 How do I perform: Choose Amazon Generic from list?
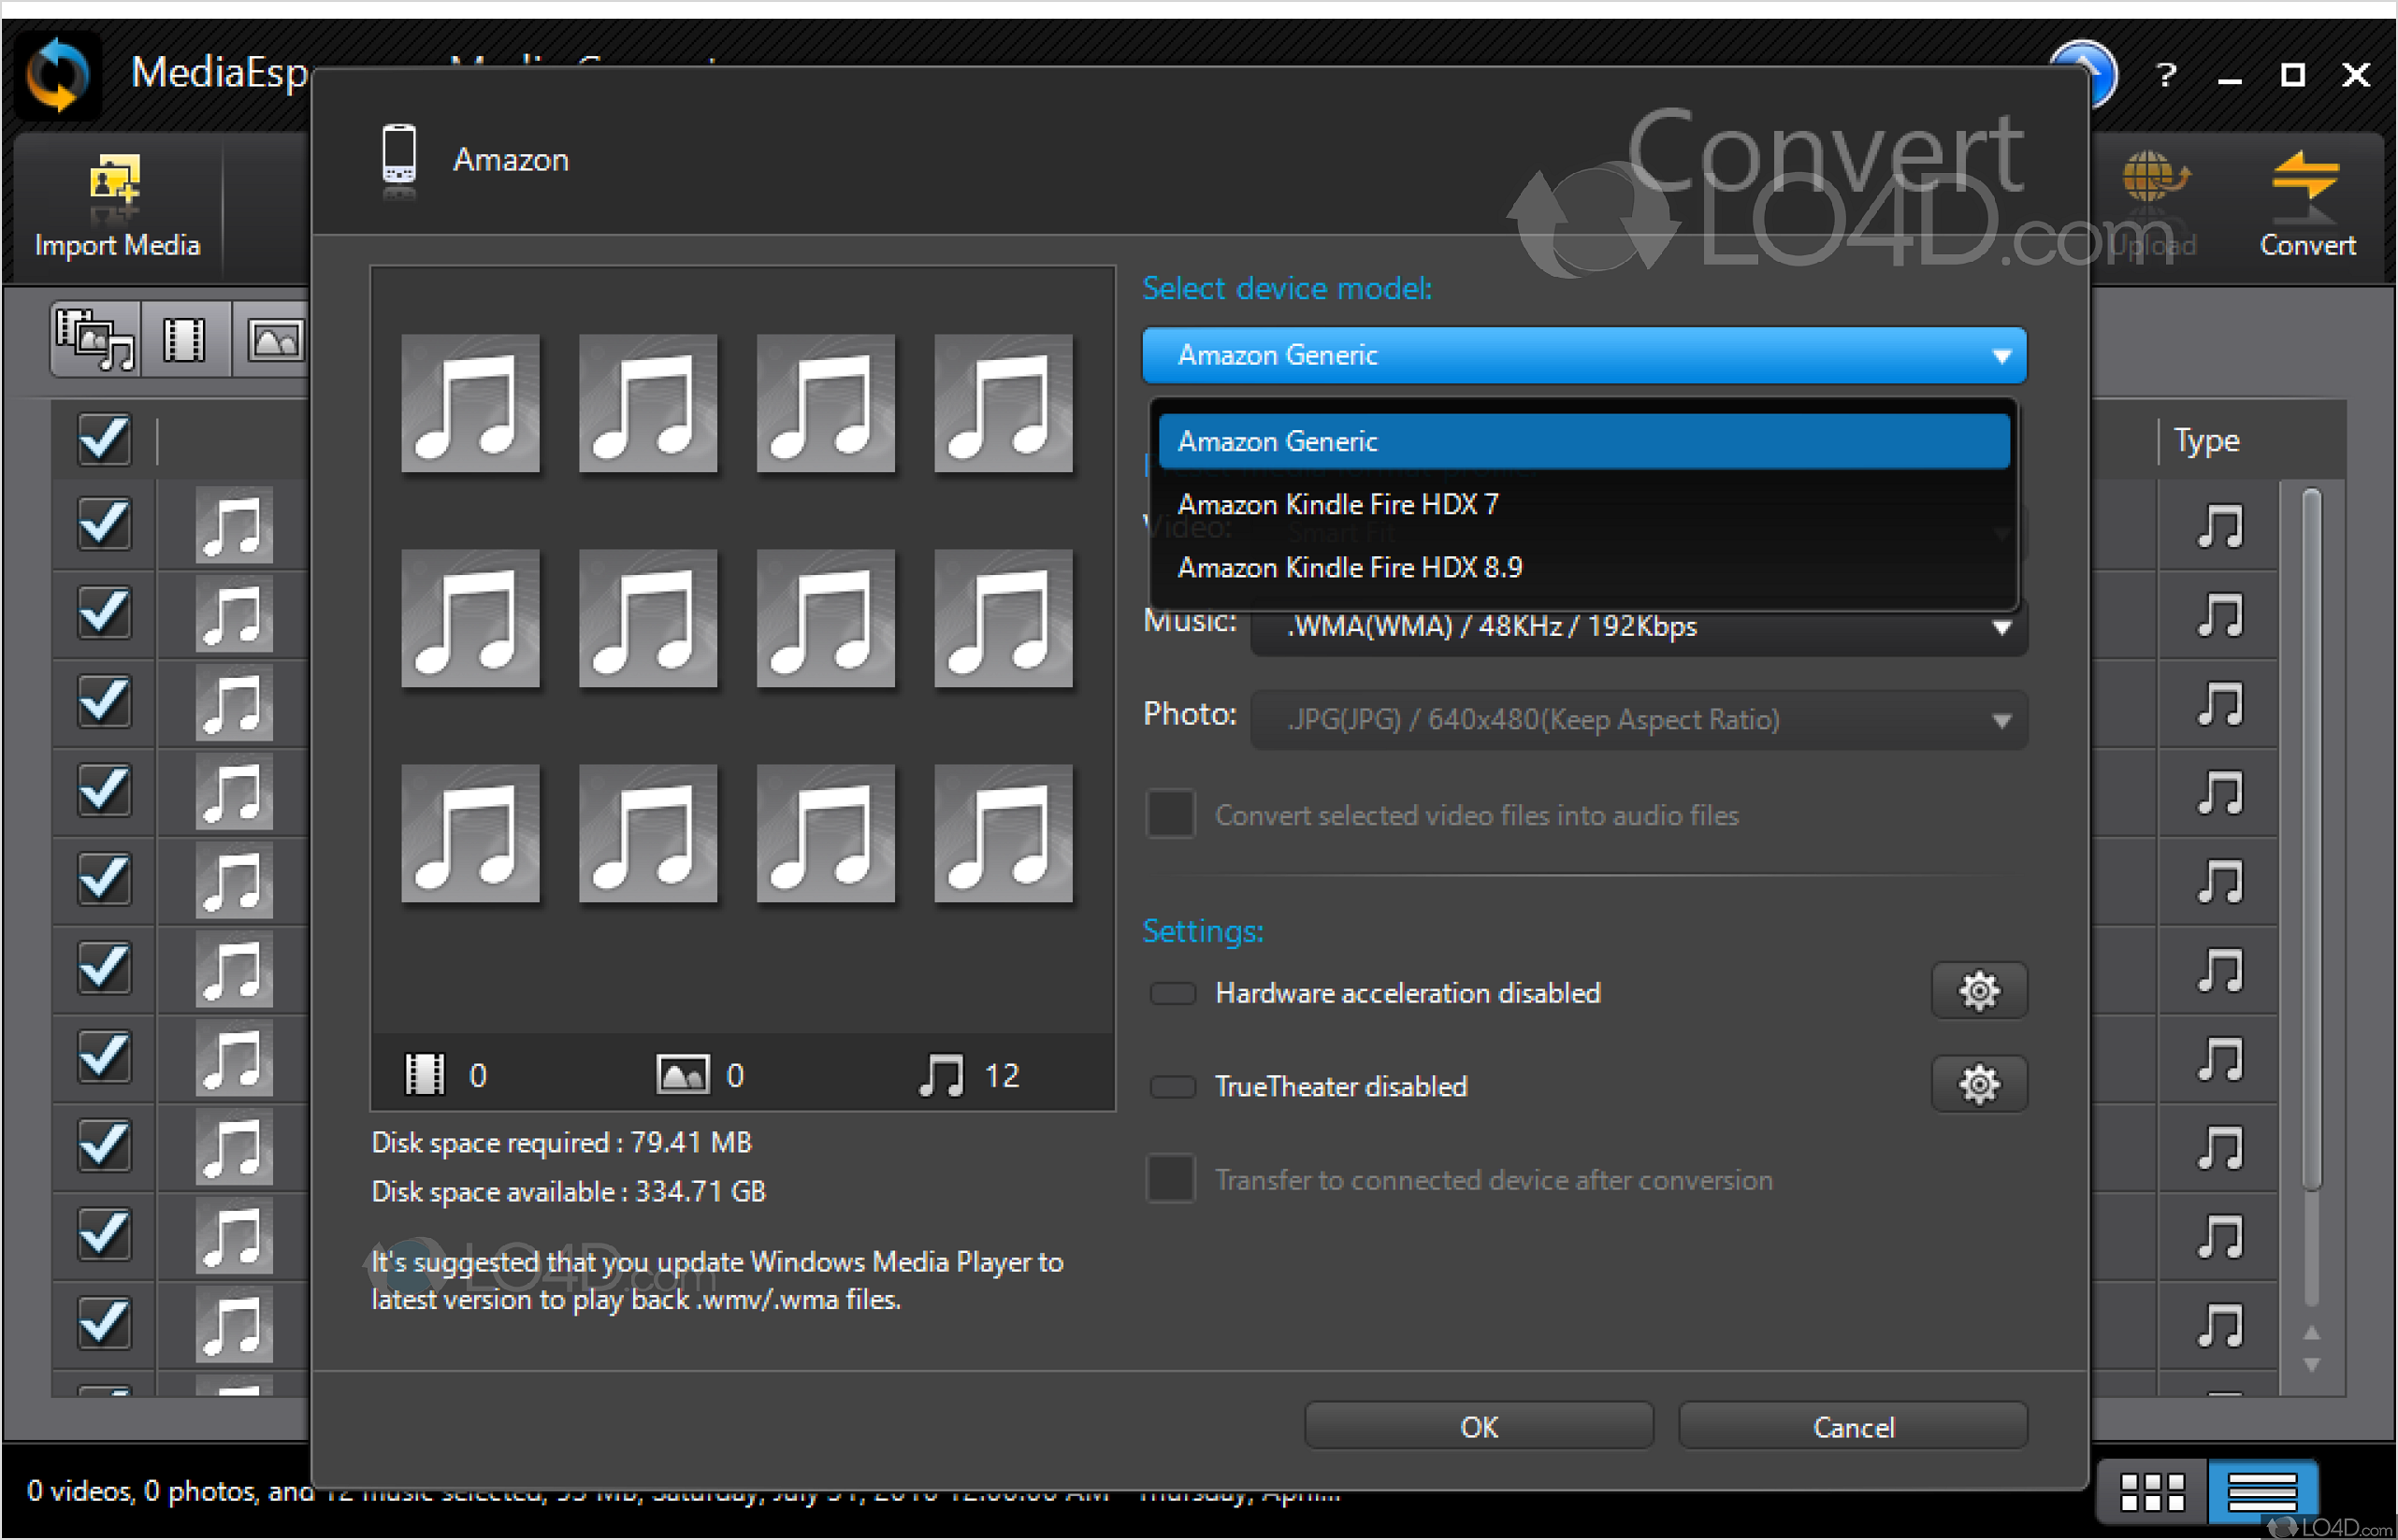point(1584,441)
